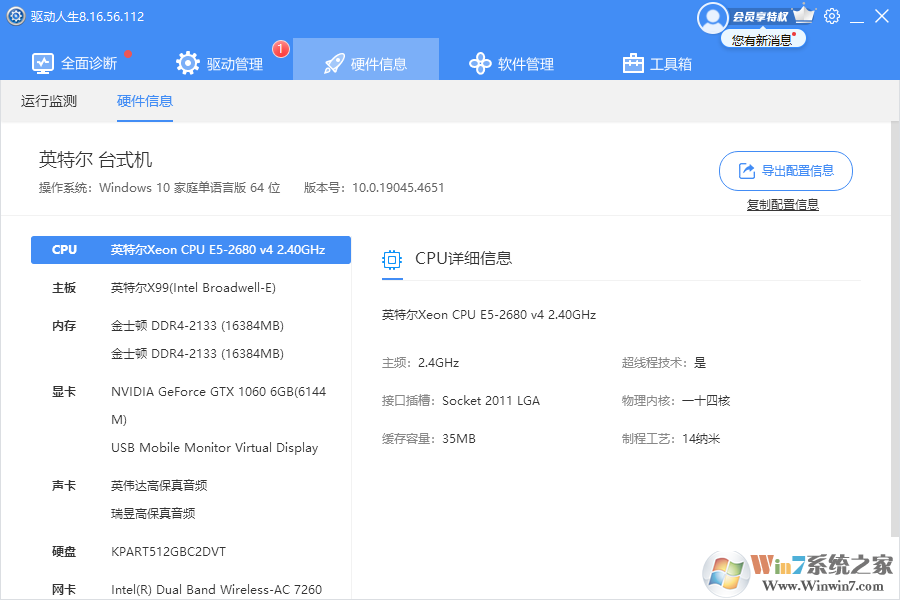Open the 工具箱 toolbox icon

tap(633, 62)
